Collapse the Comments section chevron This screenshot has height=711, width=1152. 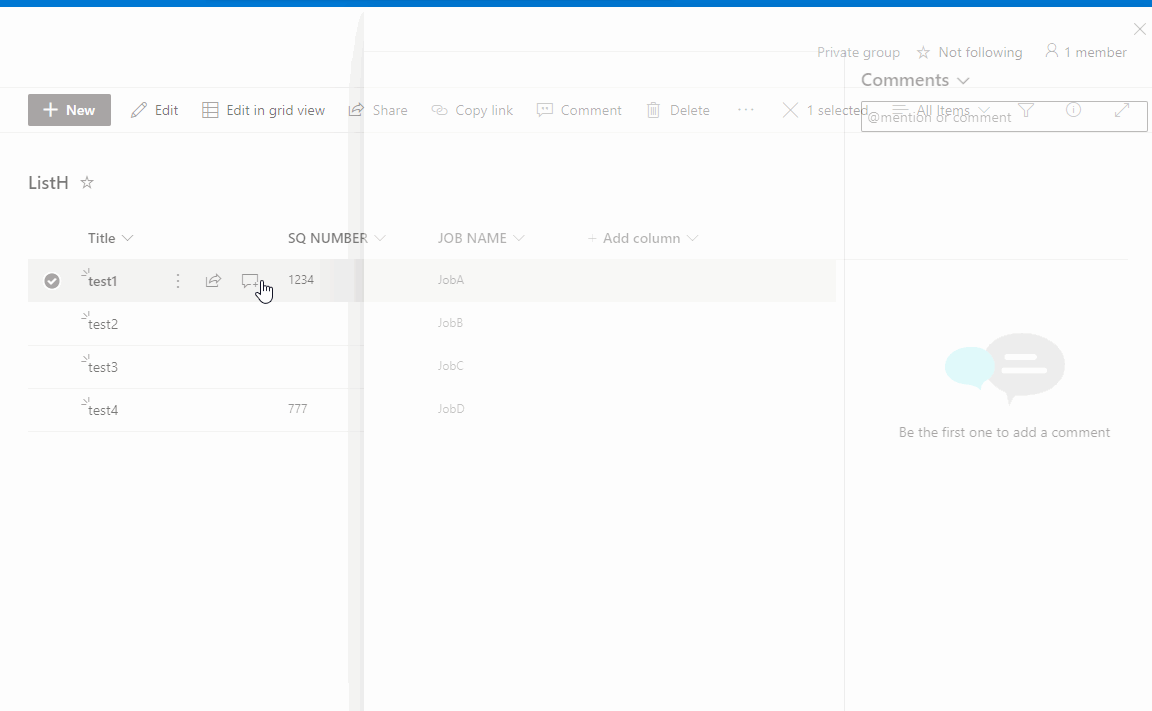point(962,80)
